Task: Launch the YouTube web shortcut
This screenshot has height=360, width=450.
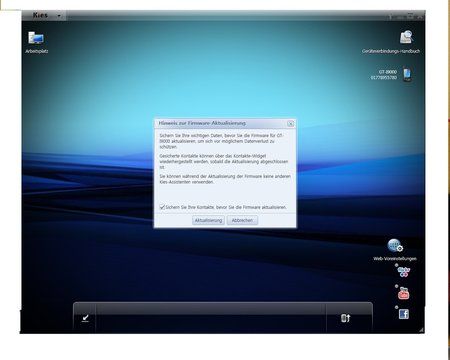Action: coord(403,293)
